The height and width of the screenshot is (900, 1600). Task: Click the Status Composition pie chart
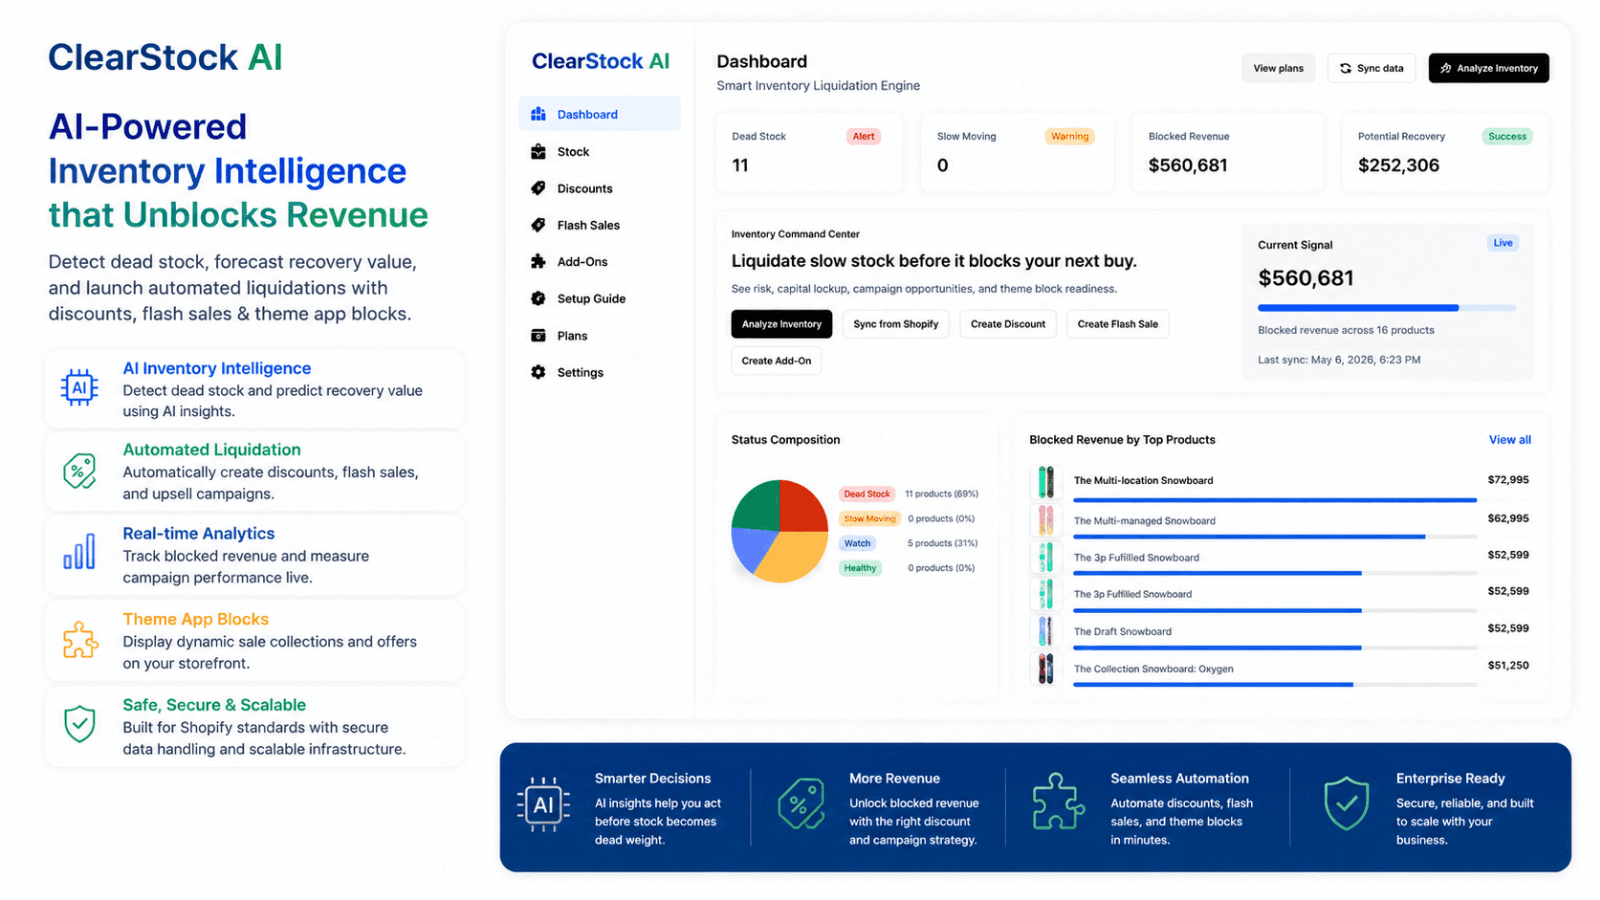point(779,530)
